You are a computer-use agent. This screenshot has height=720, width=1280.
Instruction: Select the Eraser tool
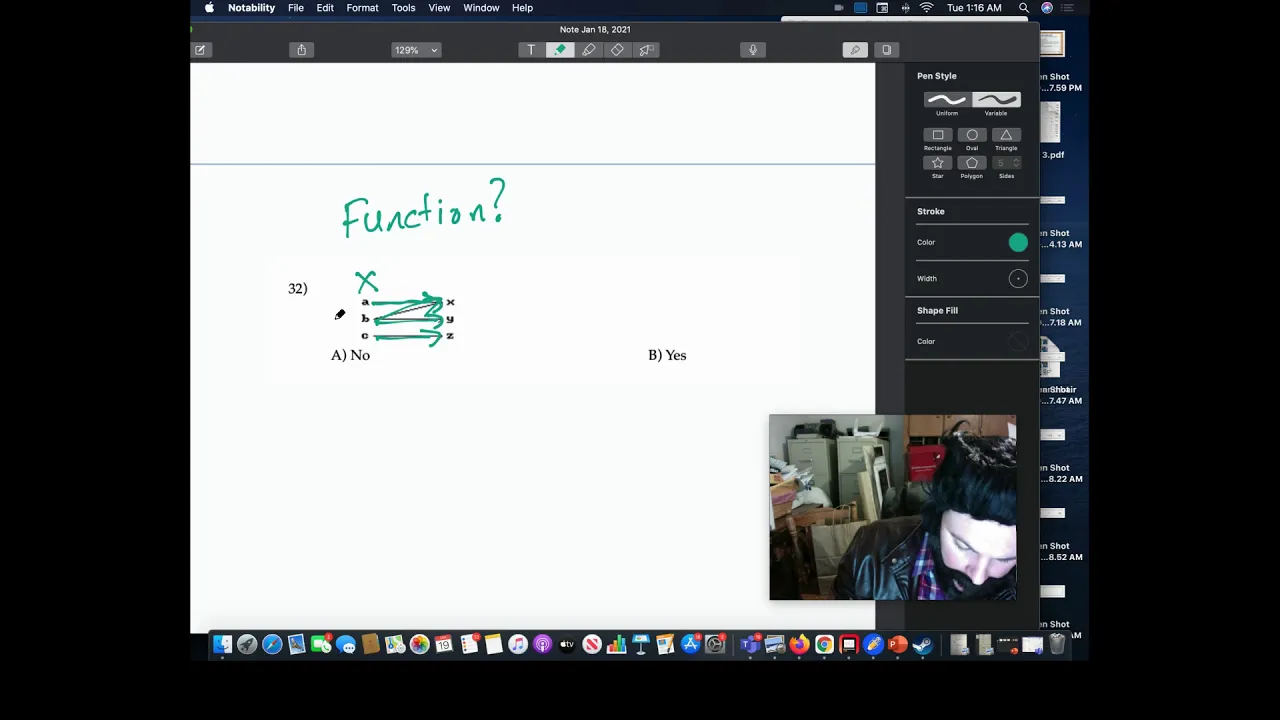(x=617, y=50)
